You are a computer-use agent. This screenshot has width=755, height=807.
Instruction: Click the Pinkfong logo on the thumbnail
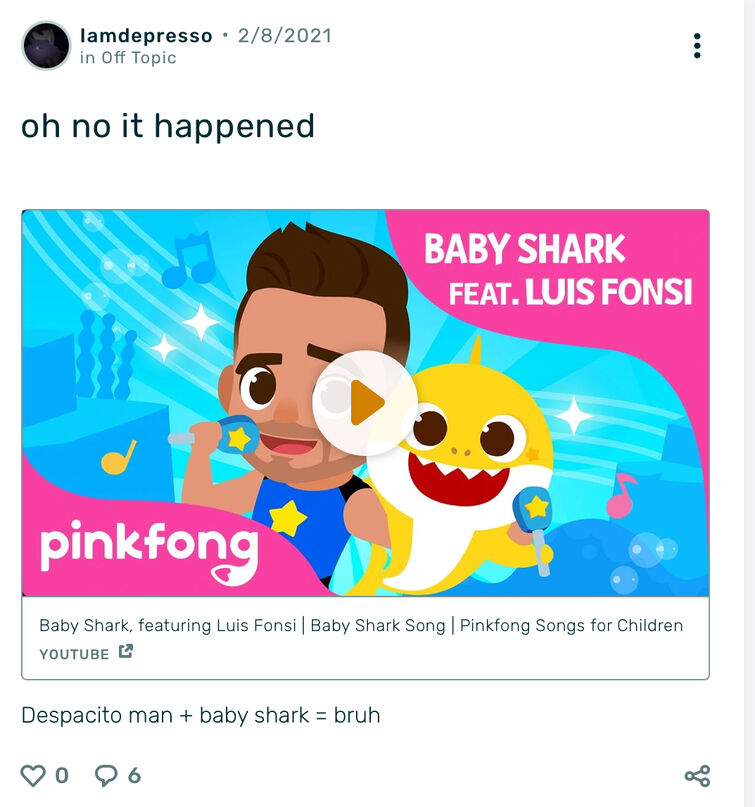click(x=148, y=547)
